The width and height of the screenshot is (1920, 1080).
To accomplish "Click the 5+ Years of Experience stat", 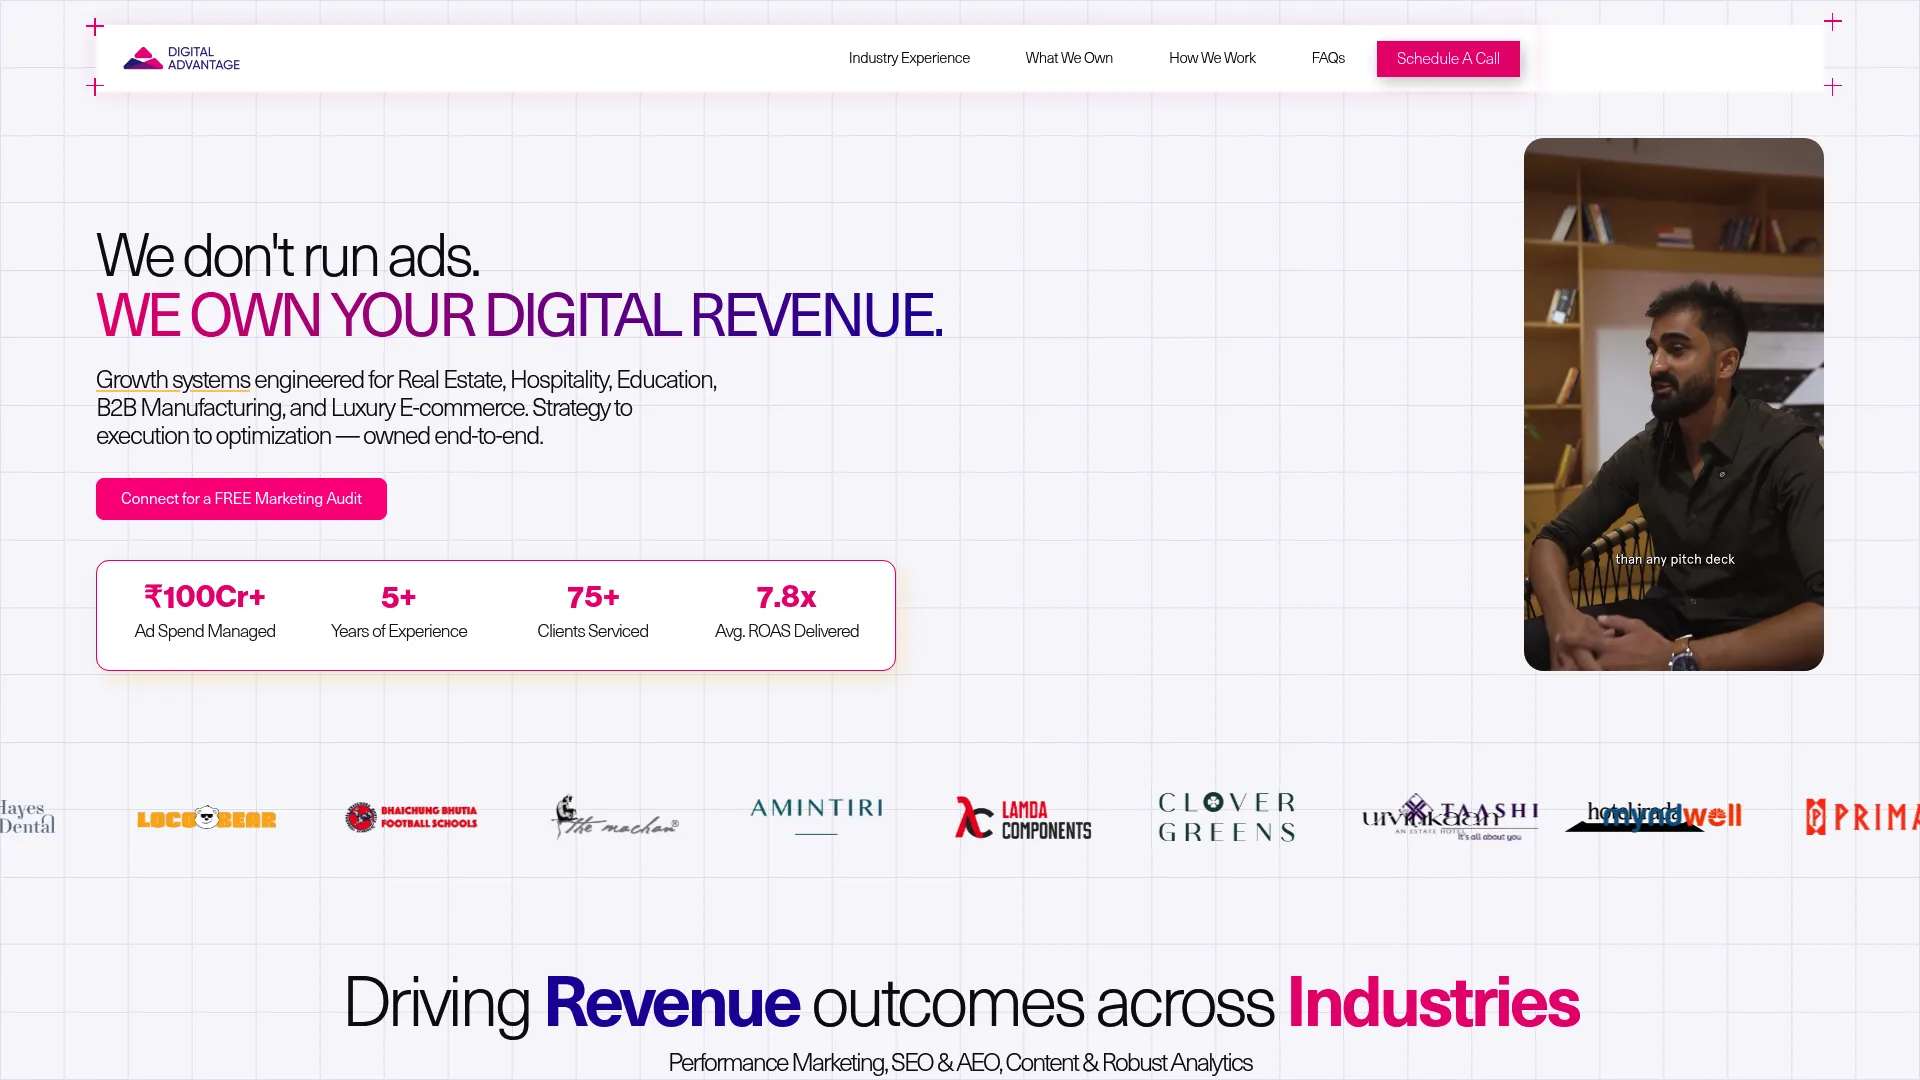I will click(399, 611).
